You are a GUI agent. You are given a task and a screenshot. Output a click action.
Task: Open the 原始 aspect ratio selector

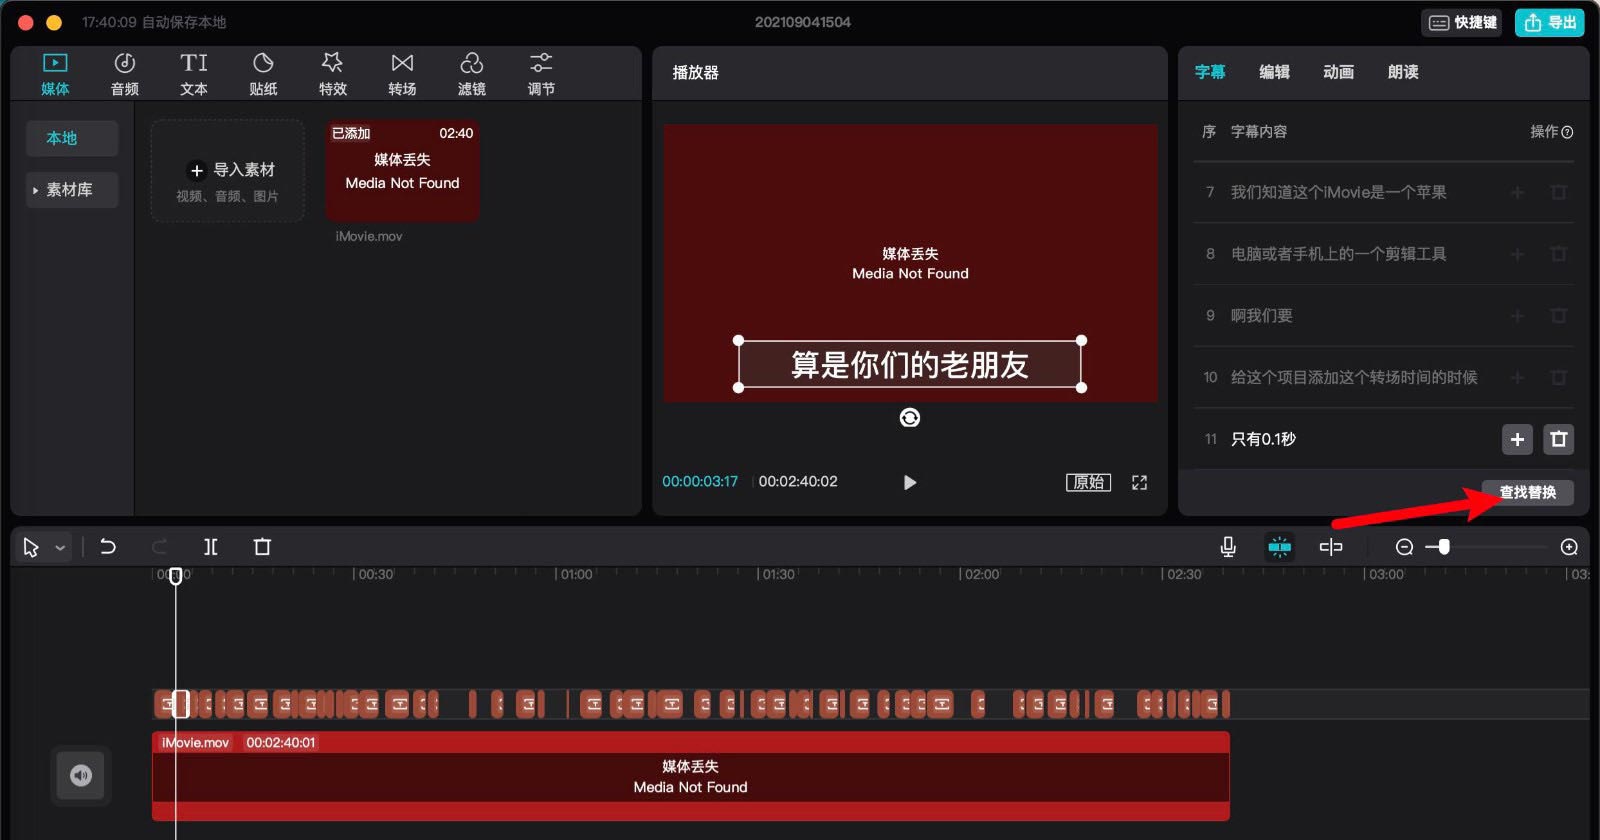(x=1088, y=483)
